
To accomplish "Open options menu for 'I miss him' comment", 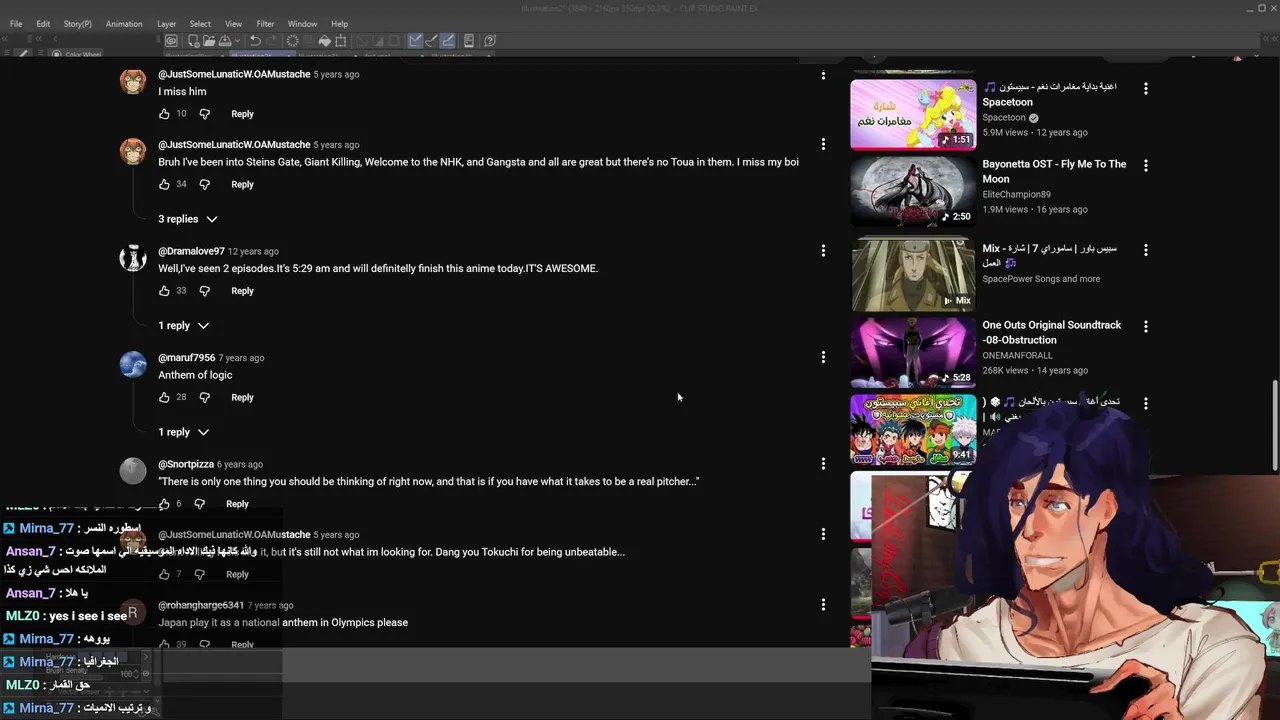I will 823,76.
